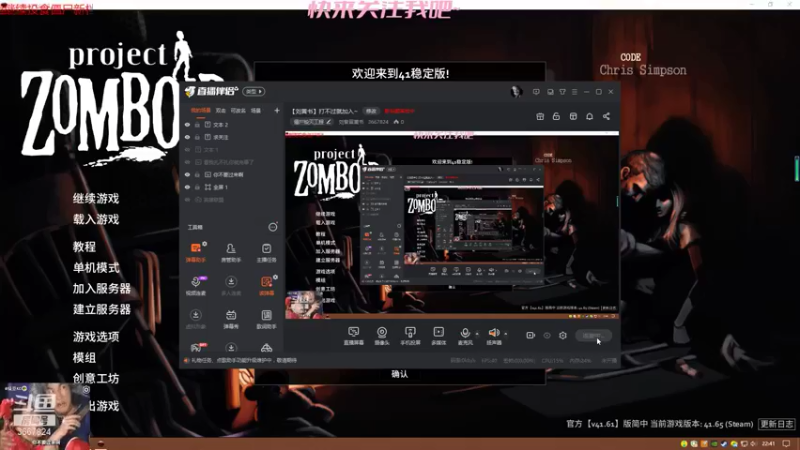This screenshot has width=800, height=450.
Task: Add a 手机投屏 phone mirroring source
Action: pos(410,336)
